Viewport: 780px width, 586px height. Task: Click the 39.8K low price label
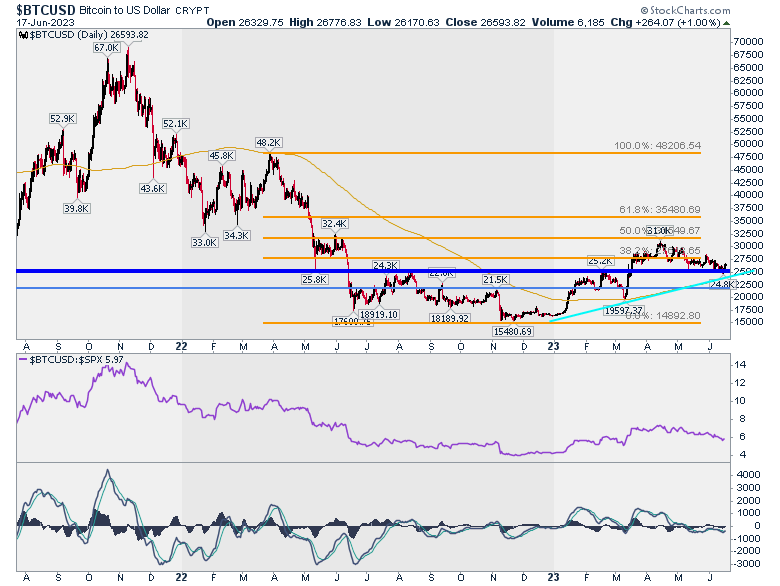[x=77, y=208]
